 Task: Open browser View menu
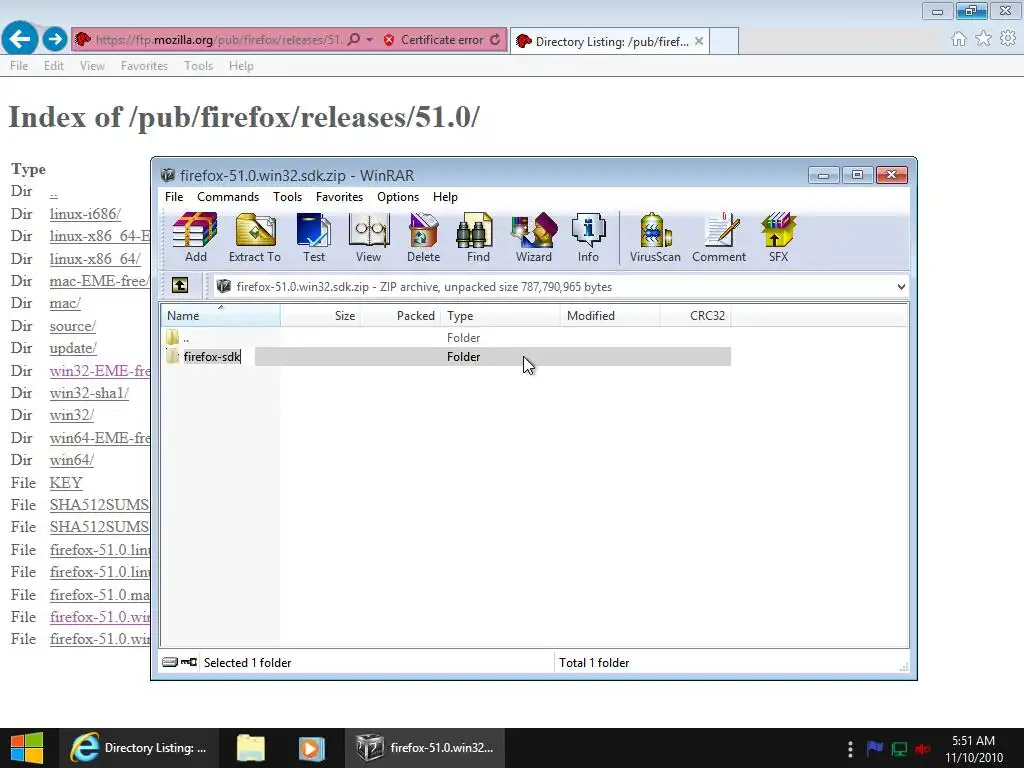point(92,66)
